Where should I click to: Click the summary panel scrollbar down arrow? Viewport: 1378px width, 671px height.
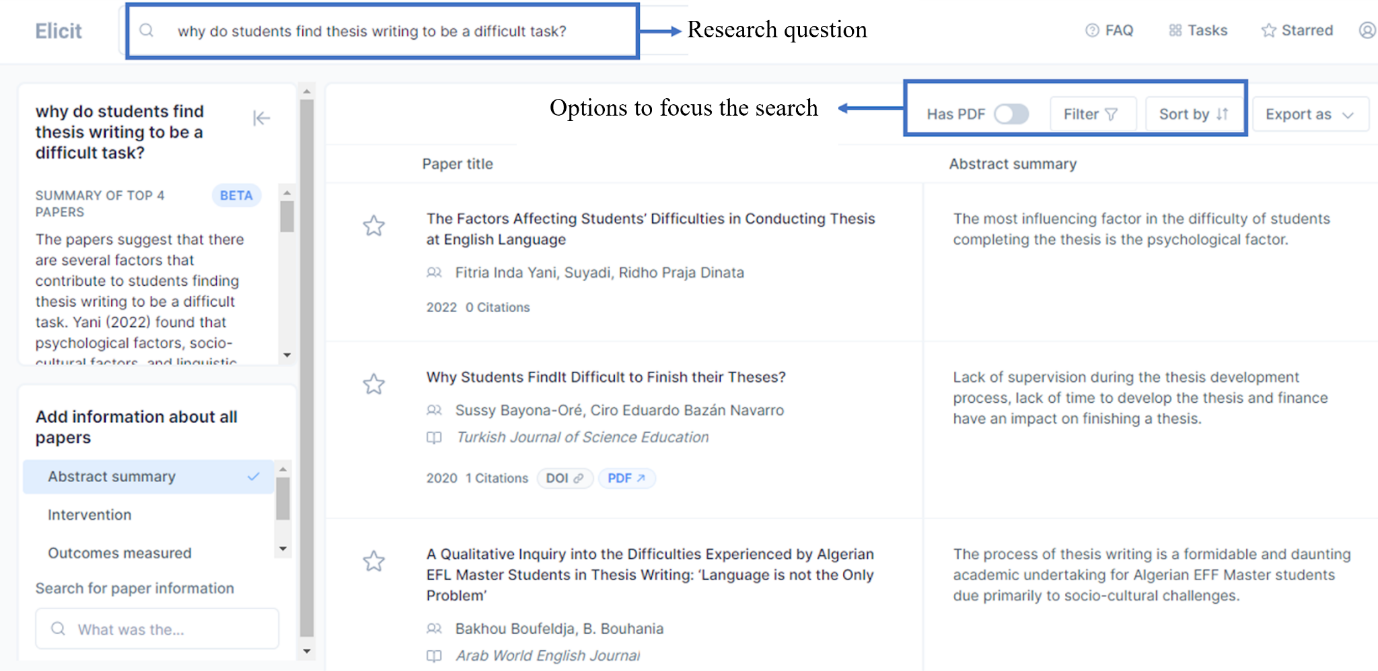[287, 355]
